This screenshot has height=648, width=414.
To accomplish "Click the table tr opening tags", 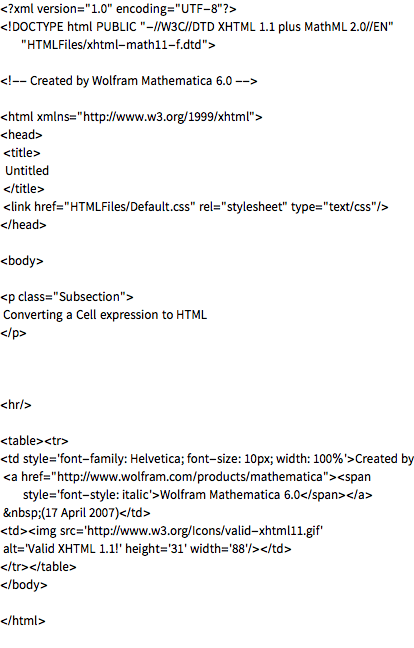I will 35,441.
